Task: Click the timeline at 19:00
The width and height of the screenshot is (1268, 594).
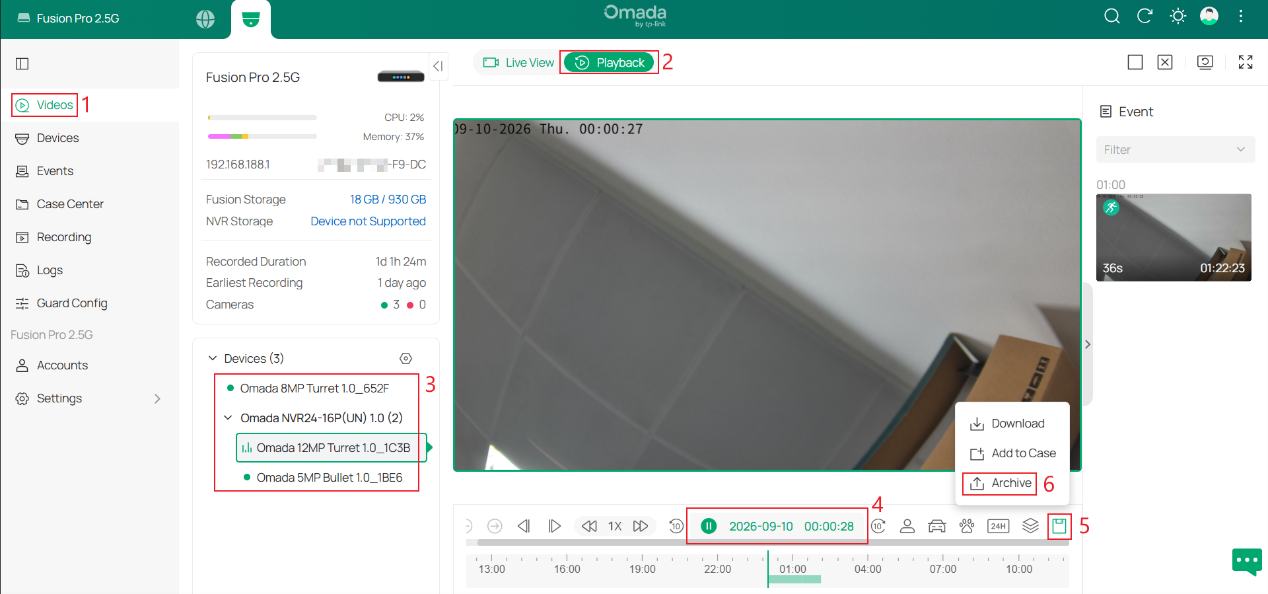Action: tap(642, 569)
